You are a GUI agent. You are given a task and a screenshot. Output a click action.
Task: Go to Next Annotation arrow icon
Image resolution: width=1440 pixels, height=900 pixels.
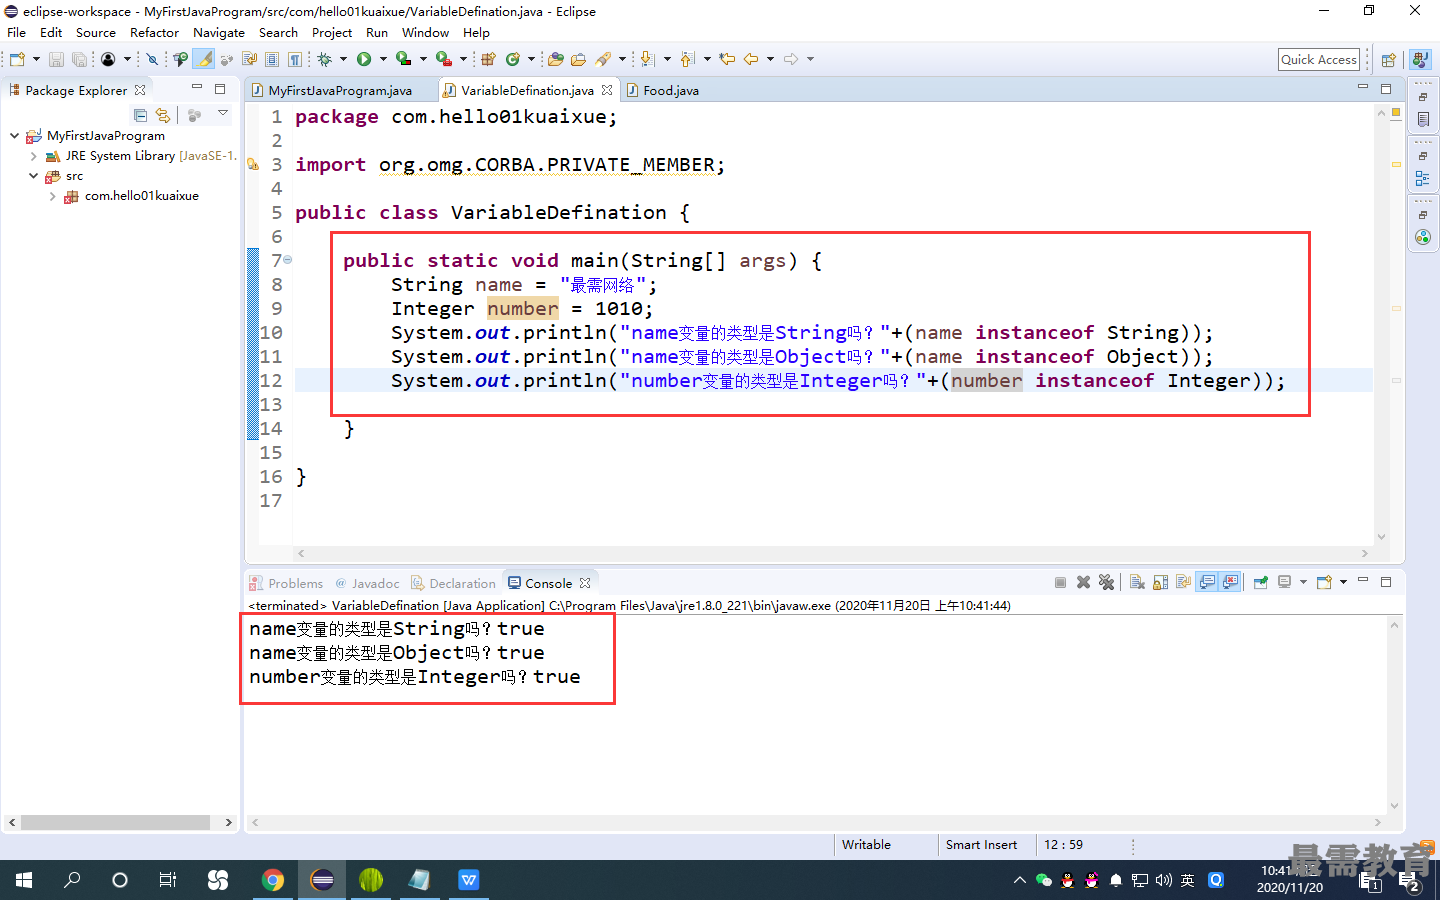pyautogui.click(x=646, y=59)
